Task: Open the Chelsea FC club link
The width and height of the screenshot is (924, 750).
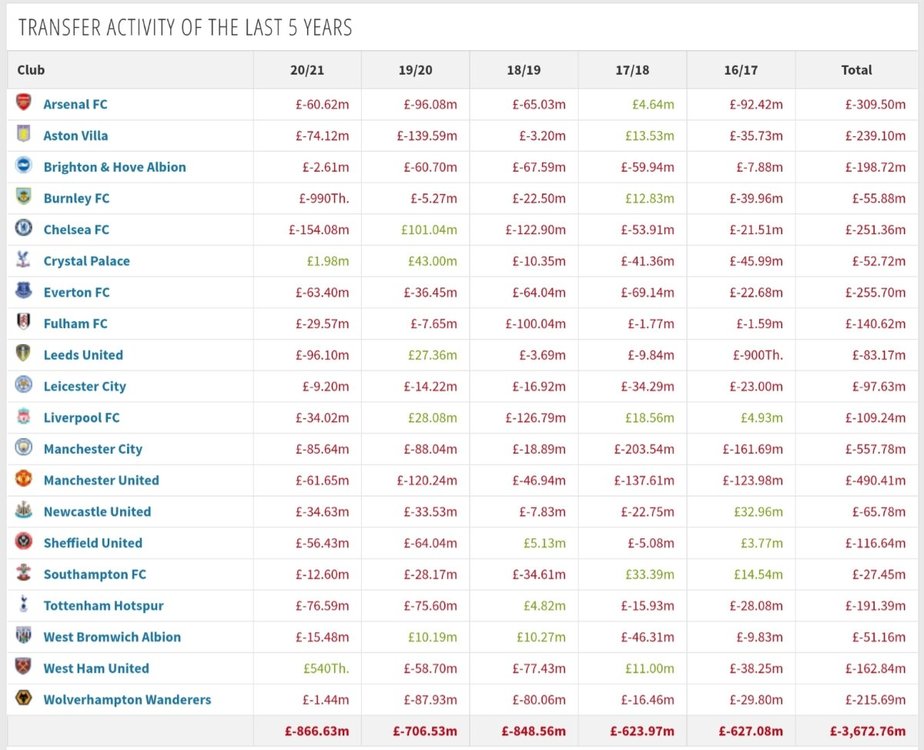Action: click(x=76, y=229)
